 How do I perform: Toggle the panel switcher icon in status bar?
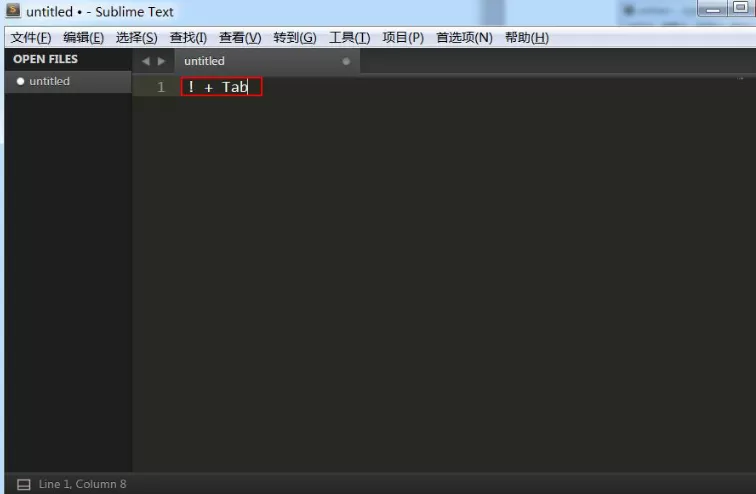click(x=24, y=484)
